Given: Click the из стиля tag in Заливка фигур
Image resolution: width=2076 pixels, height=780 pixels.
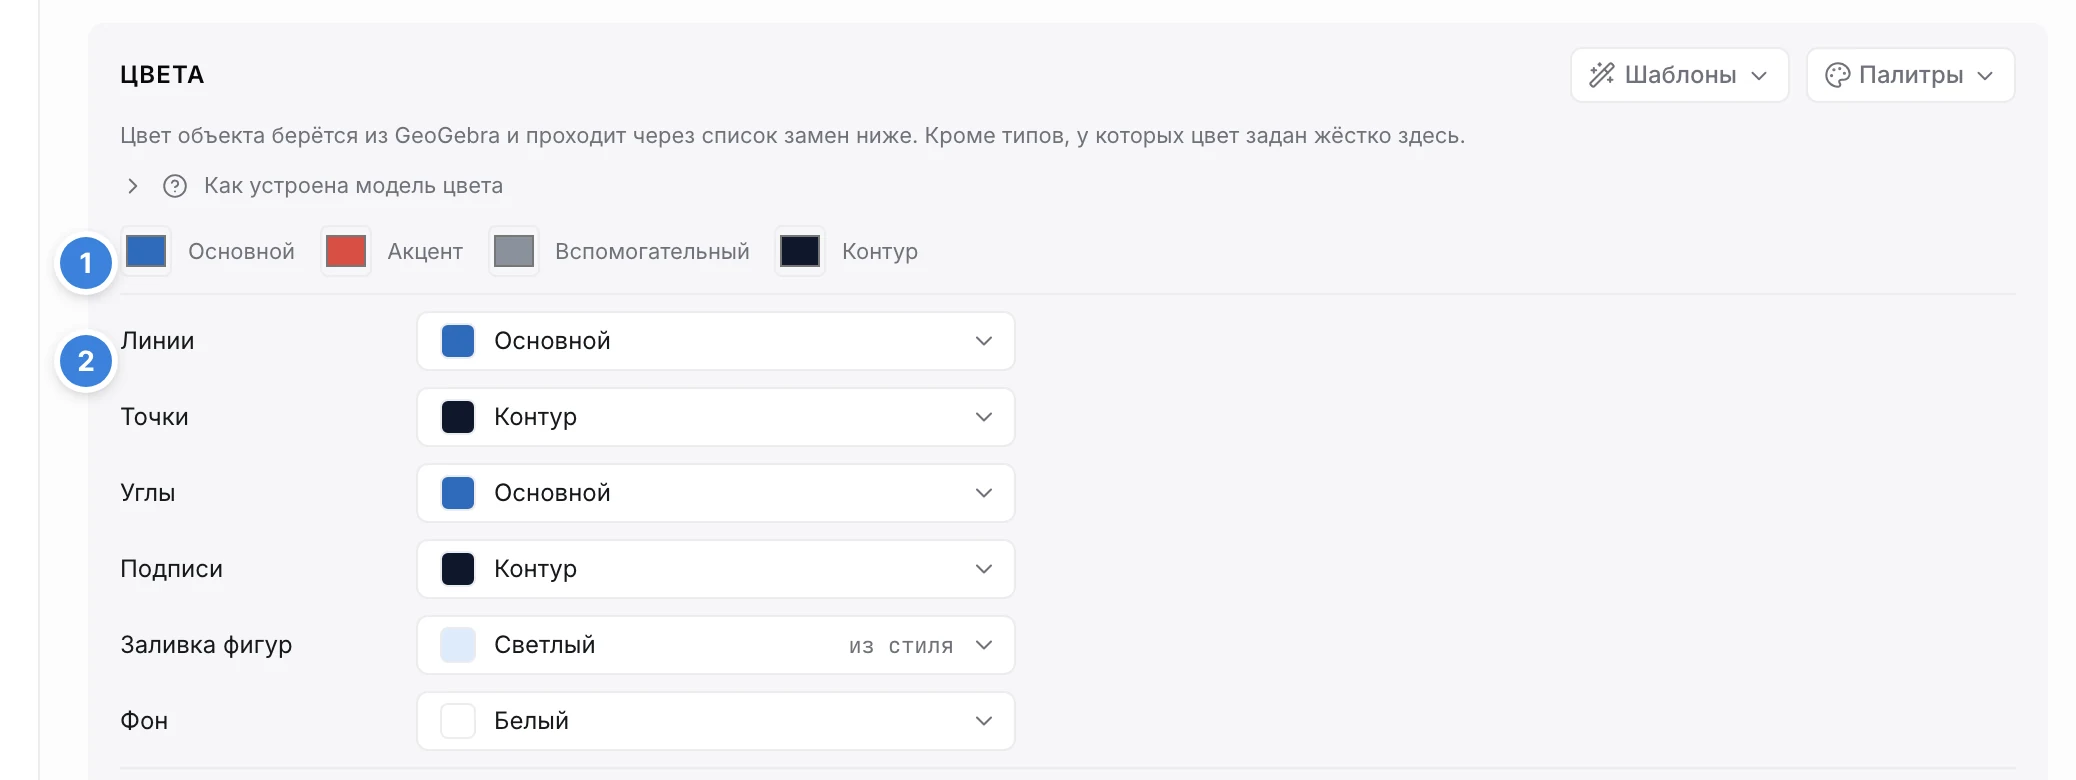Looking at the screenshot, I should click(901, 646).
